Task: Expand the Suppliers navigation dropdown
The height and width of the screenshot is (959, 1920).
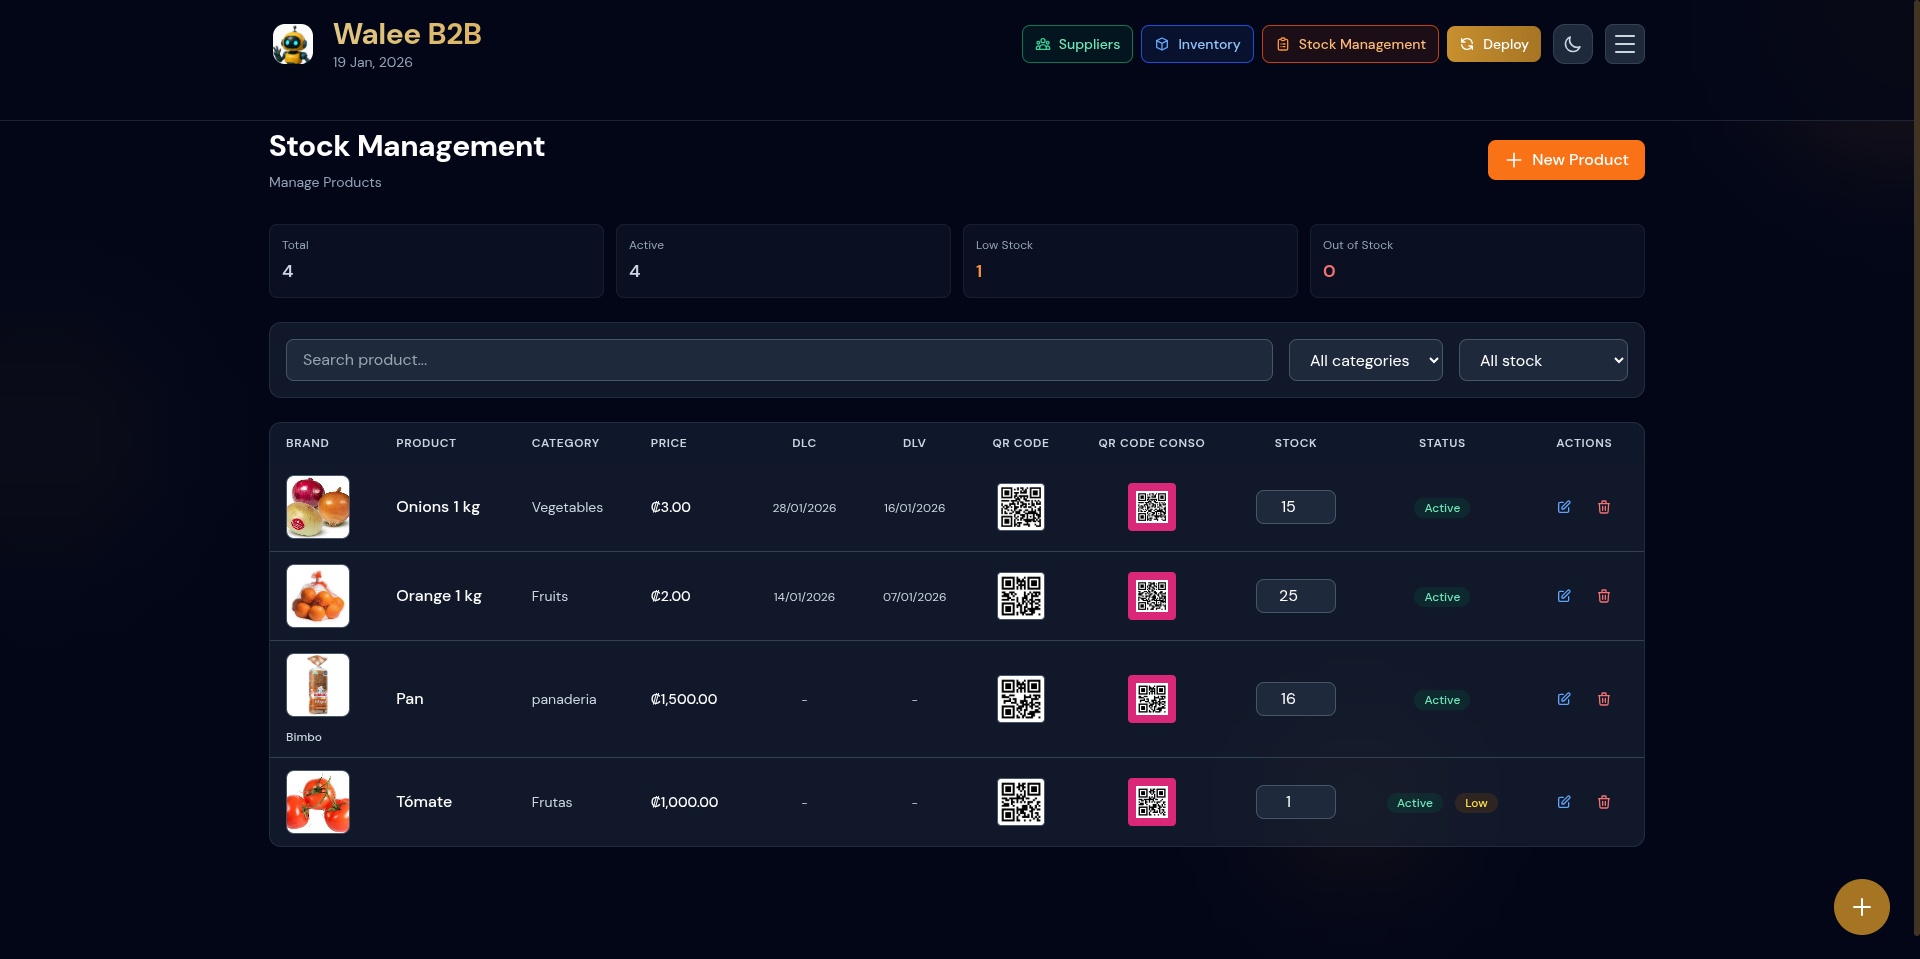Action: 1076,44
